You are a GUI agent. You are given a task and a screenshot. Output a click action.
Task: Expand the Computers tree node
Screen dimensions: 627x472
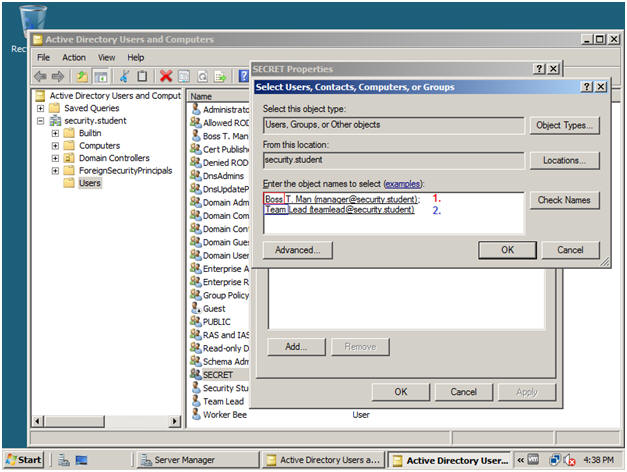click(55, 146)
